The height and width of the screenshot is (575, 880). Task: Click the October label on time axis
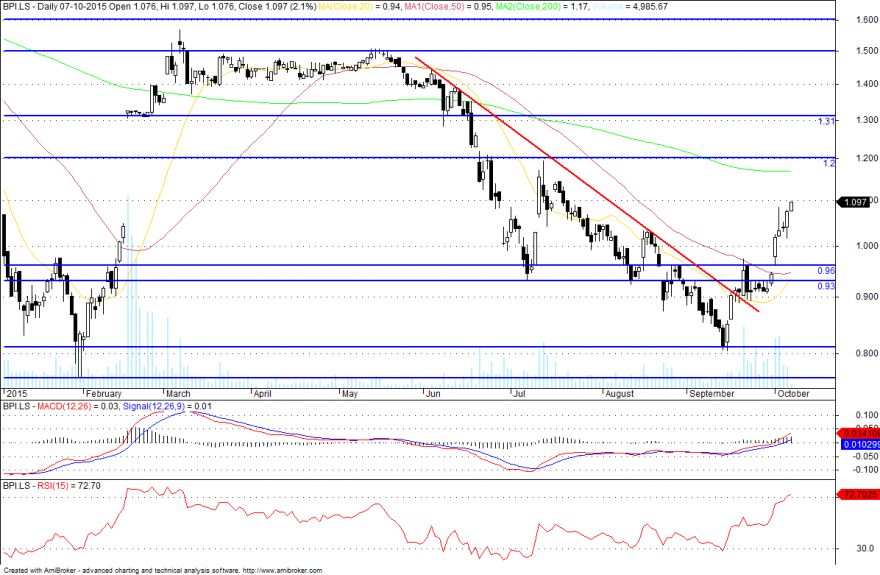[793, 394]
